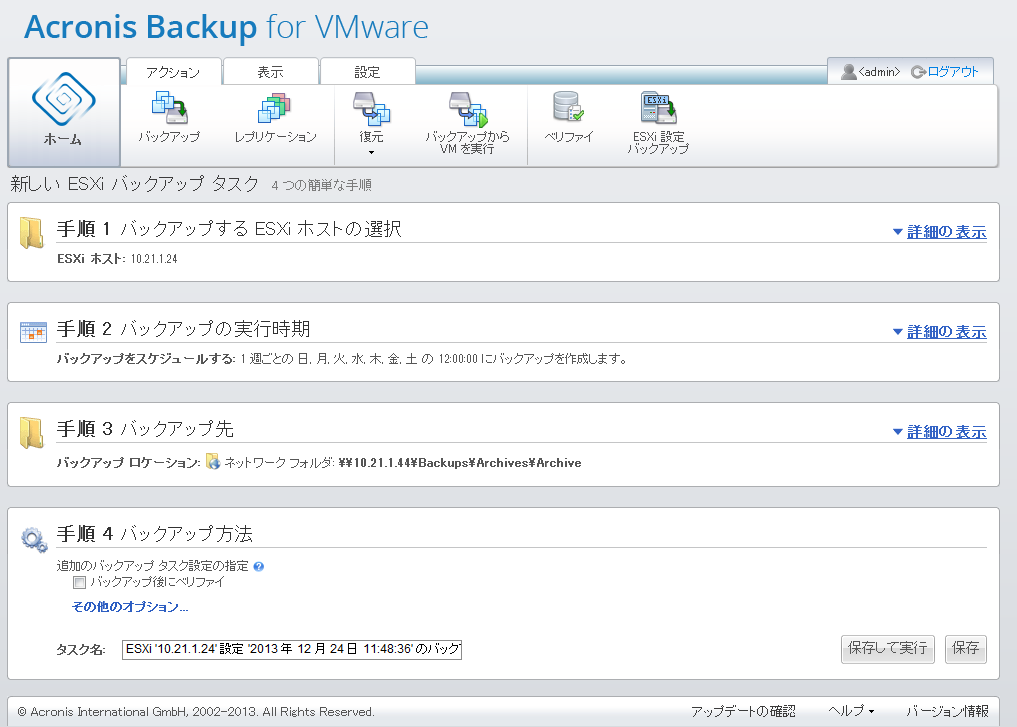Open the 復元 dropdown arrow
This screenshot has width=1017, height=727.
(x=371, y=153)
